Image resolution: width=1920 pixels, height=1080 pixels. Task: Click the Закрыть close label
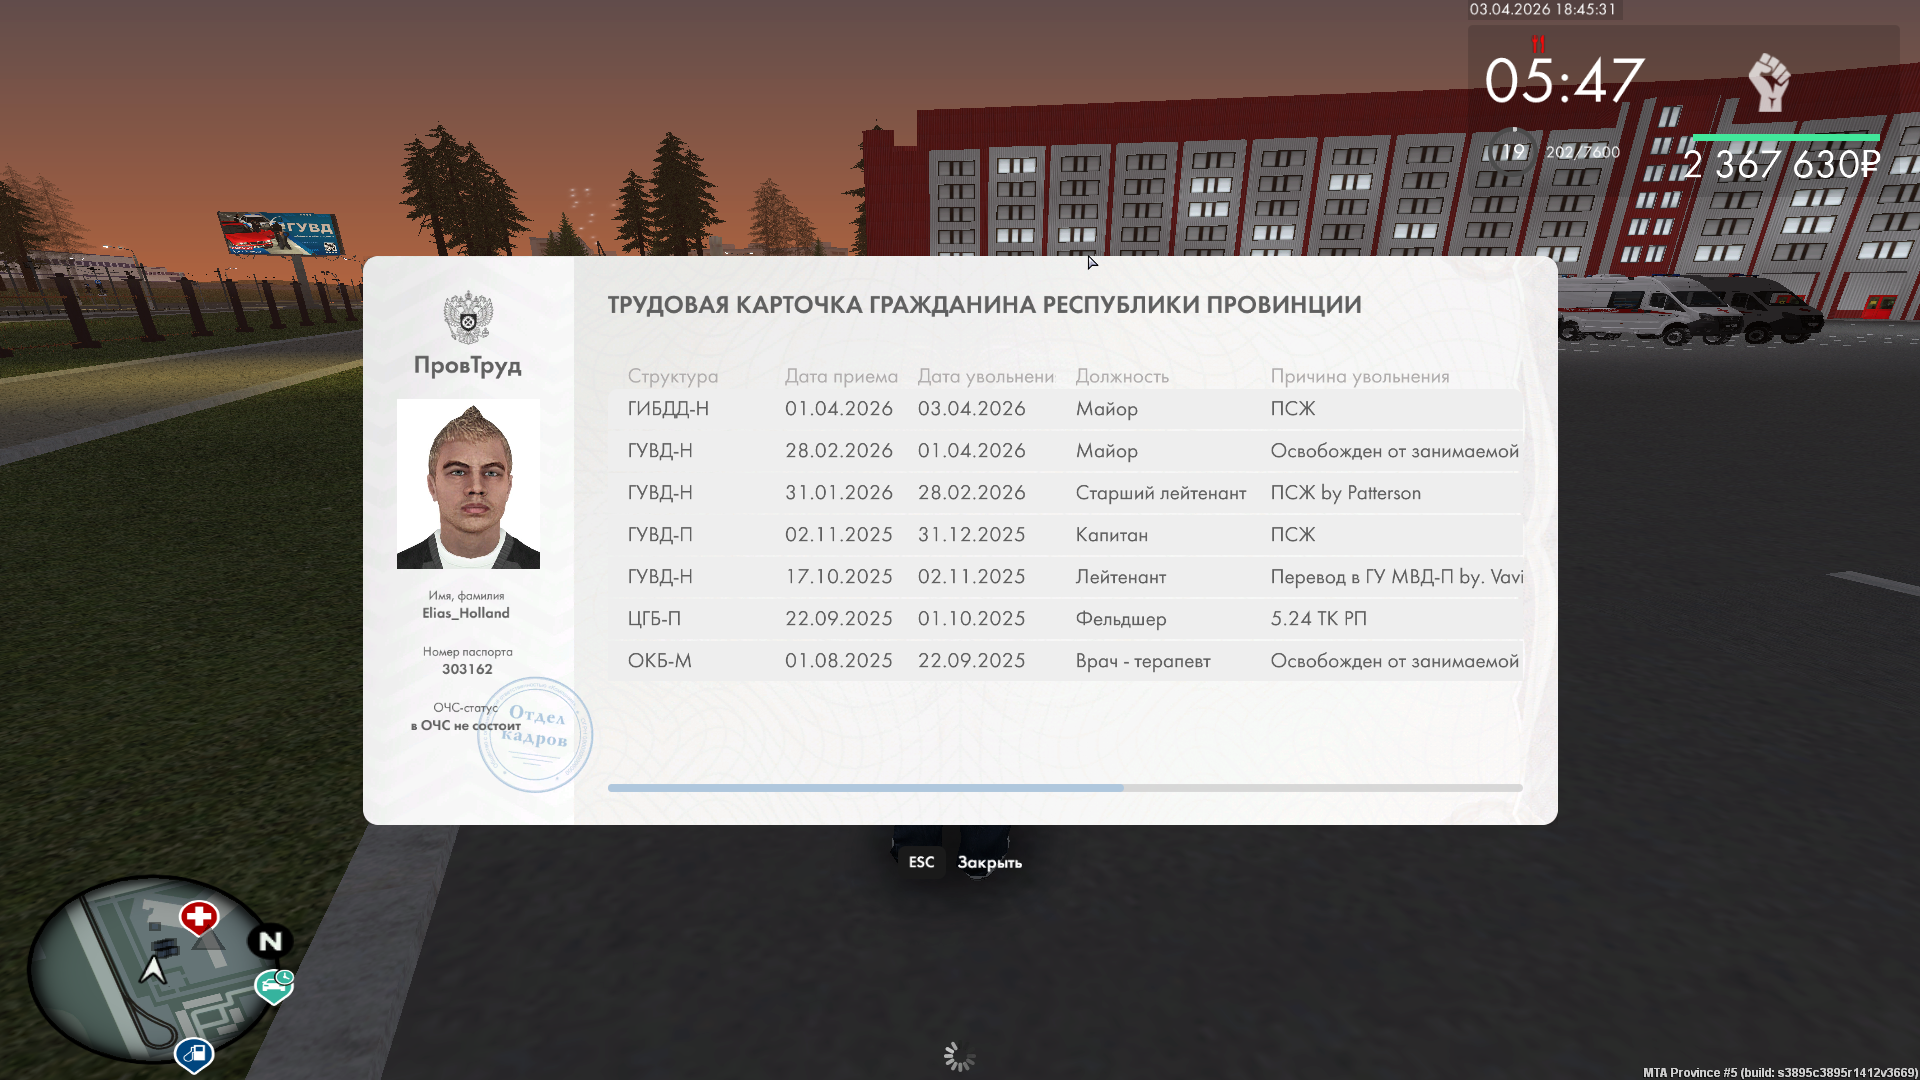[x=989, y=862]
